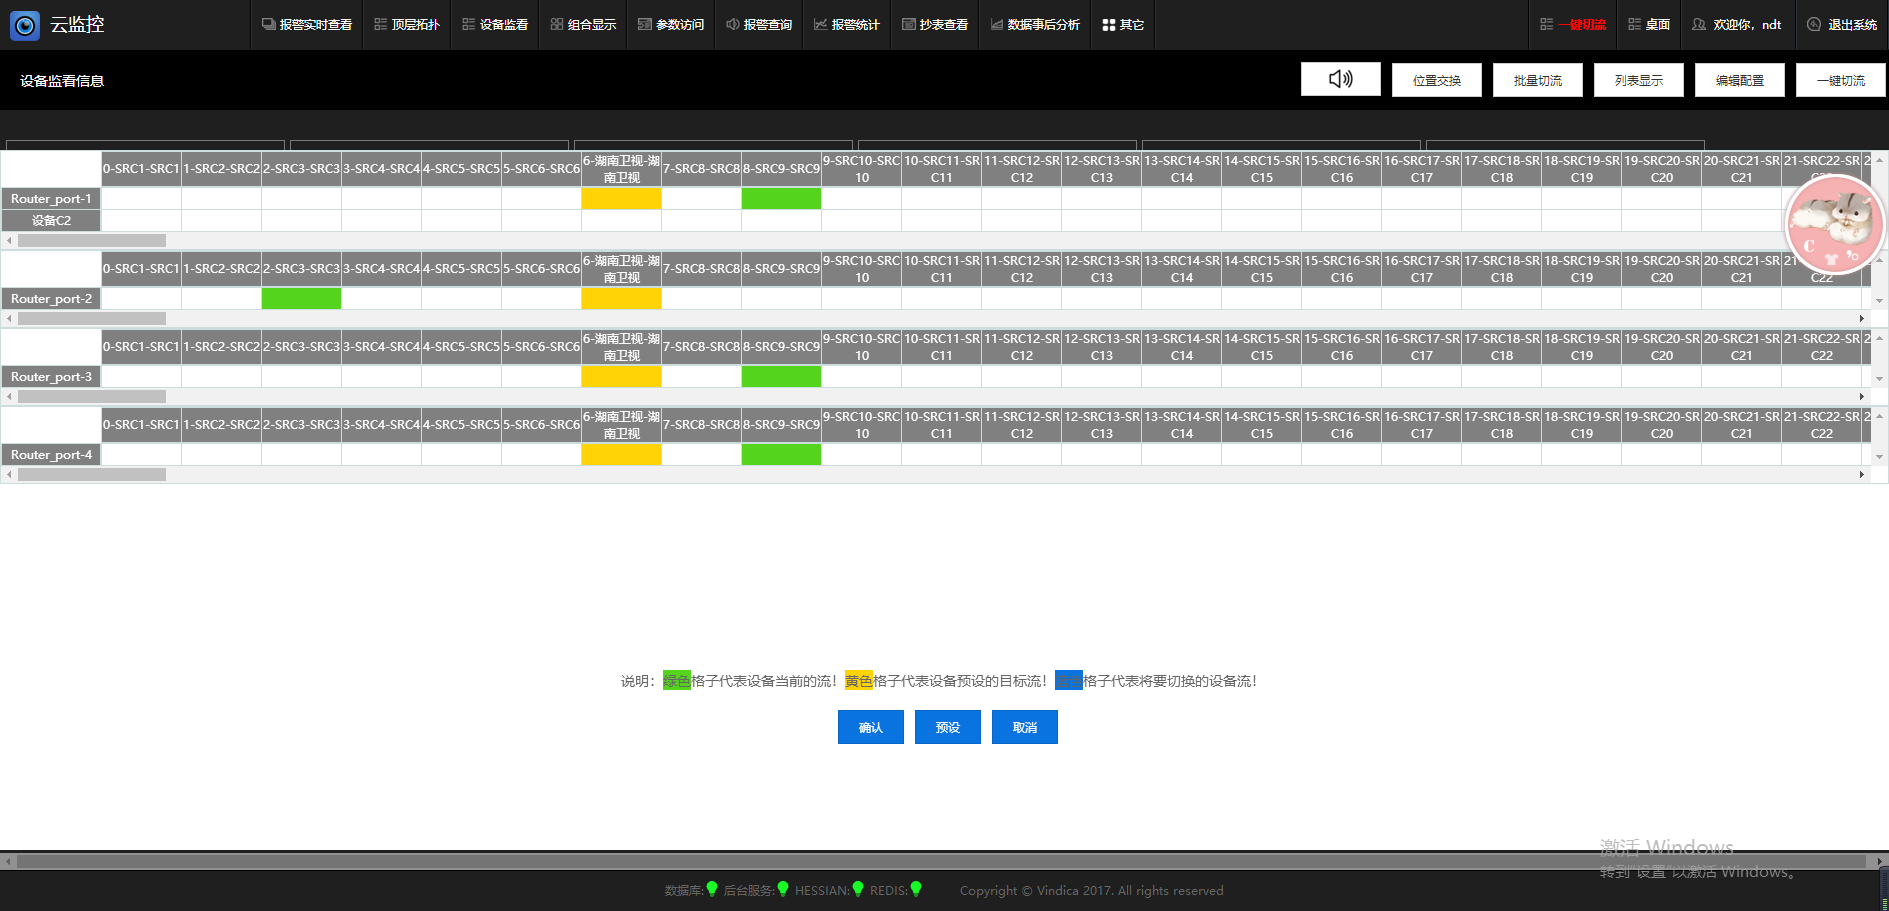Click the 其它 grid menu icon
Viewport: 1889px width, 911px height.
coord(1109,25)
